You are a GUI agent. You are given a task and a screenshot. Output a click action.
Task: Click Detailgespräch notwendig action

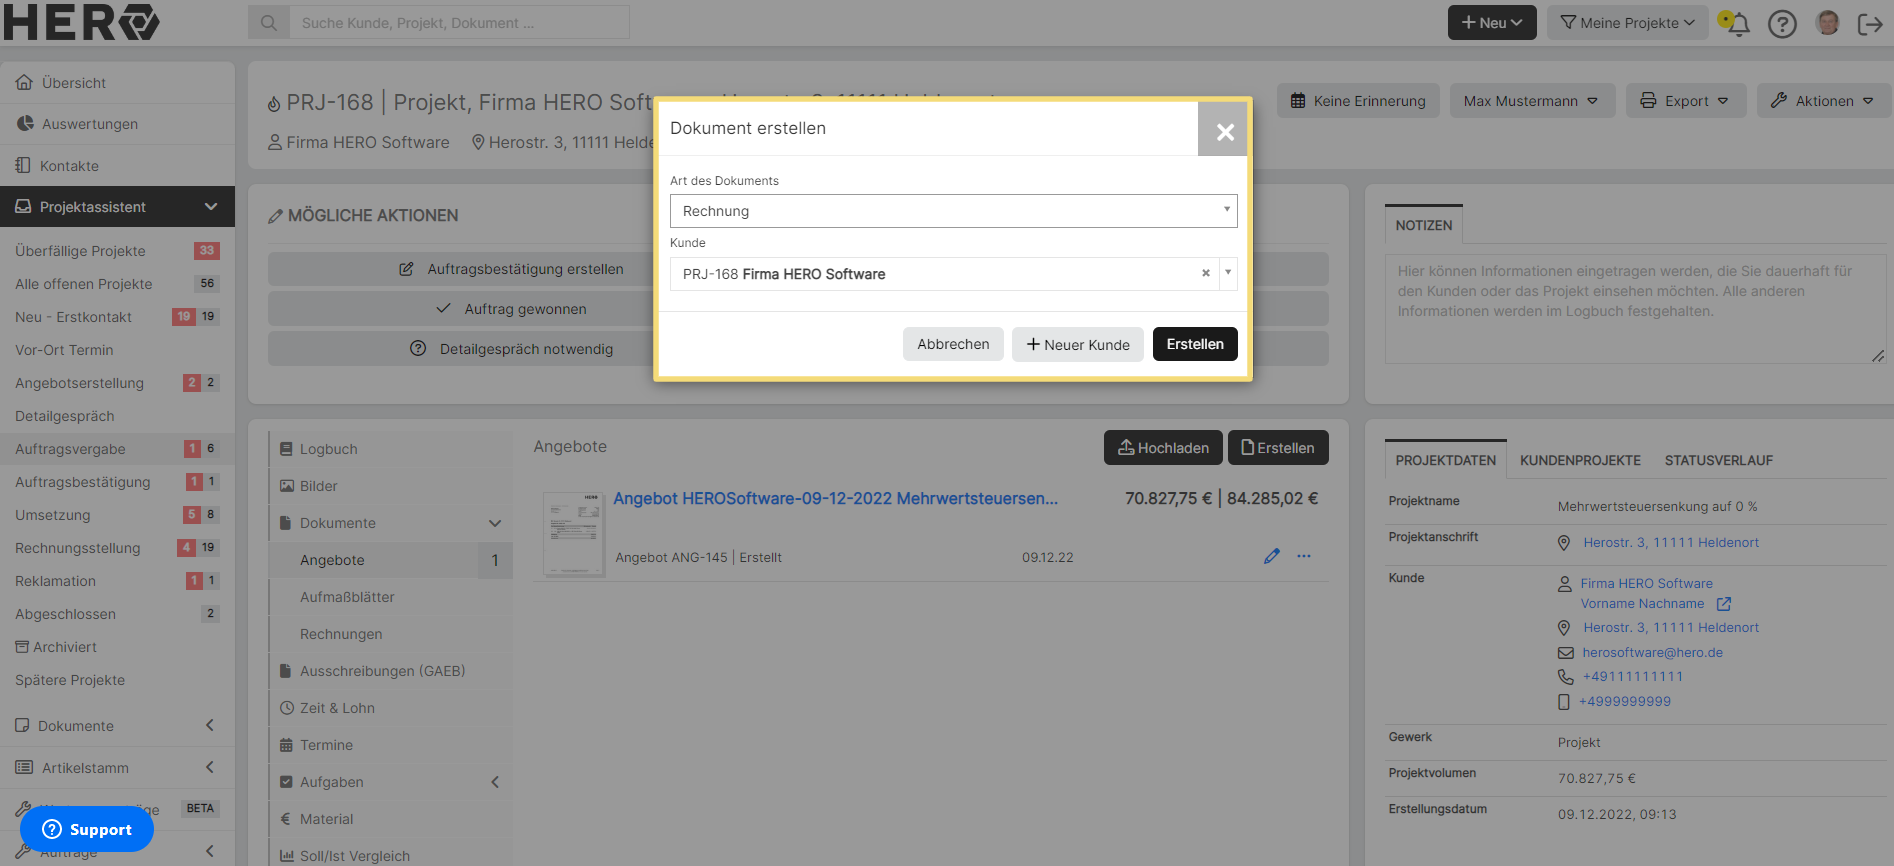coord(511,349)
